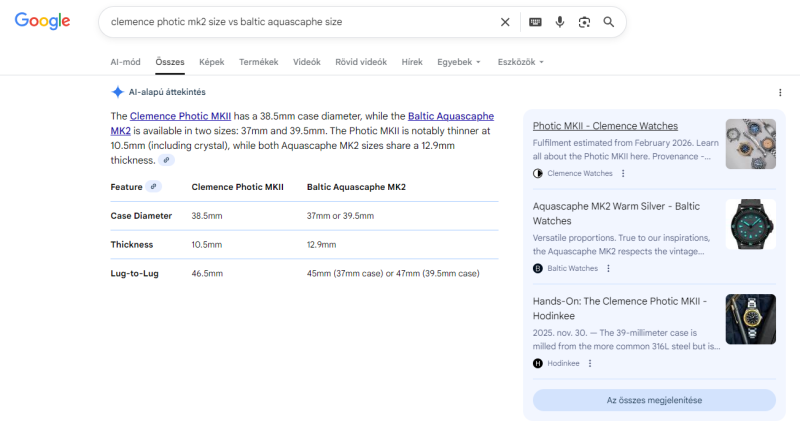Open the on-screen keyboard icon
Image resolution: width=800 pixels, height=432 pixels.
coord(535,22)
